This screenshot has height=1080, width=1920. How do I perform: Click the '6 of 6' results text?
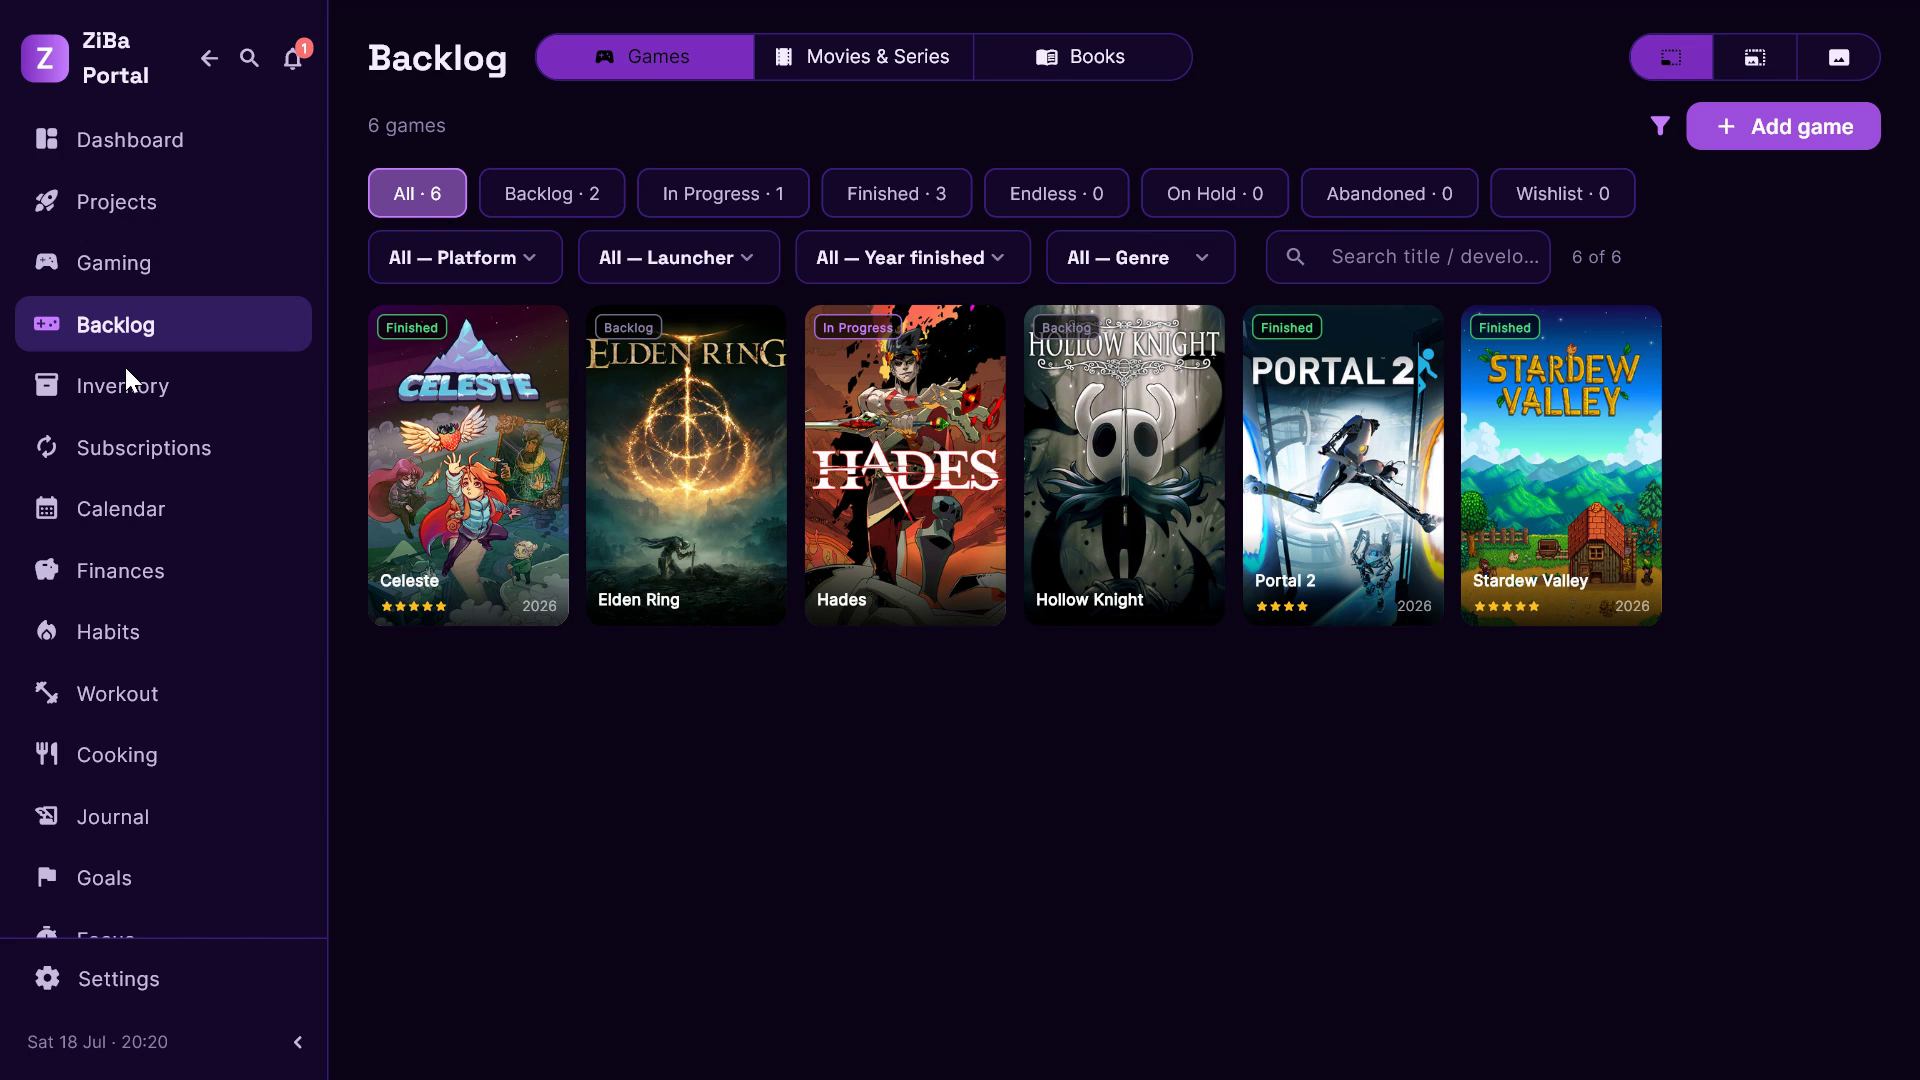pyautogui.click(x=1596, y=257)
